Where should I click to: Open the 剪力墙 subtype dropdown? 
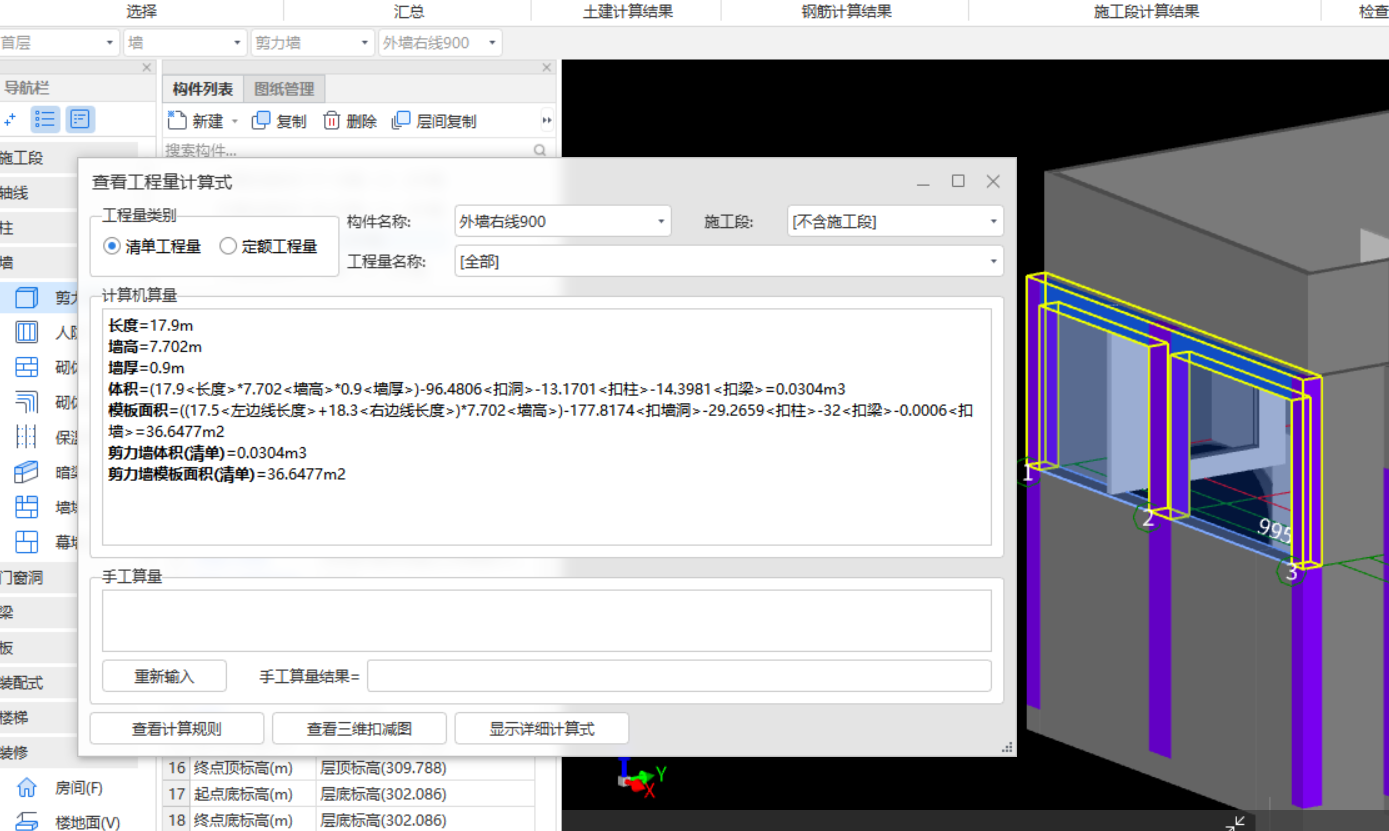pyautogui.click(x=312, y=43)
